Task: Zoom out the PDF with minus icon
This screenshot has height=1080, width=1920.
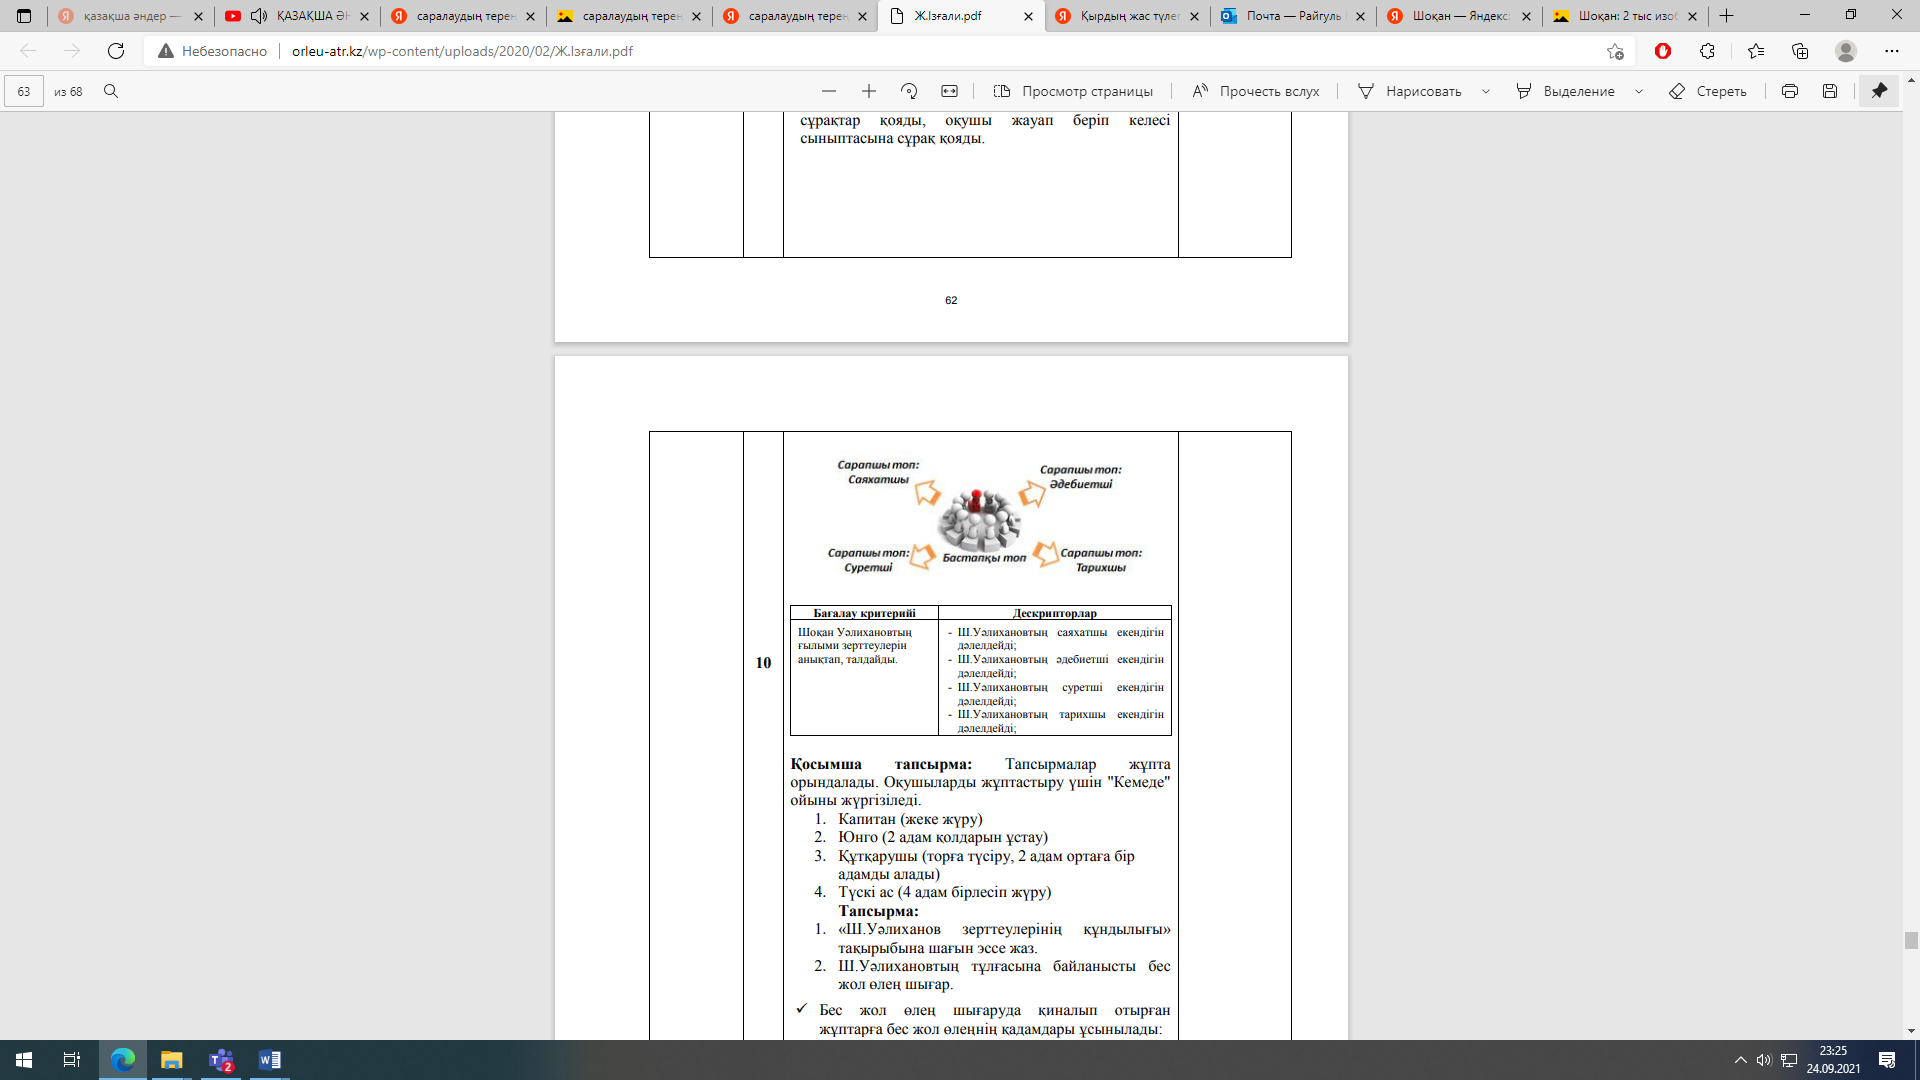Action: click(x=828, y=91)
